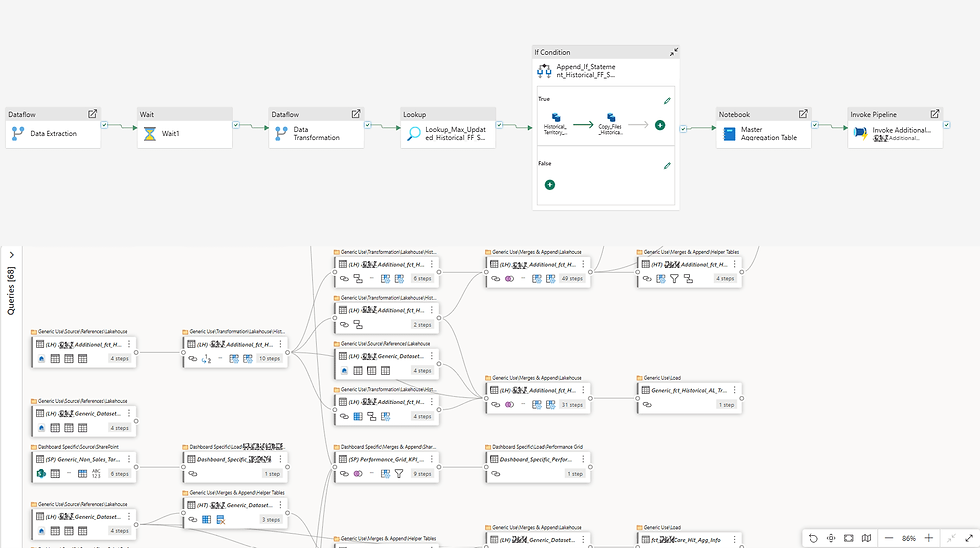Click the If Condition header title
This screenshot has height=548, width=980.
552,52
